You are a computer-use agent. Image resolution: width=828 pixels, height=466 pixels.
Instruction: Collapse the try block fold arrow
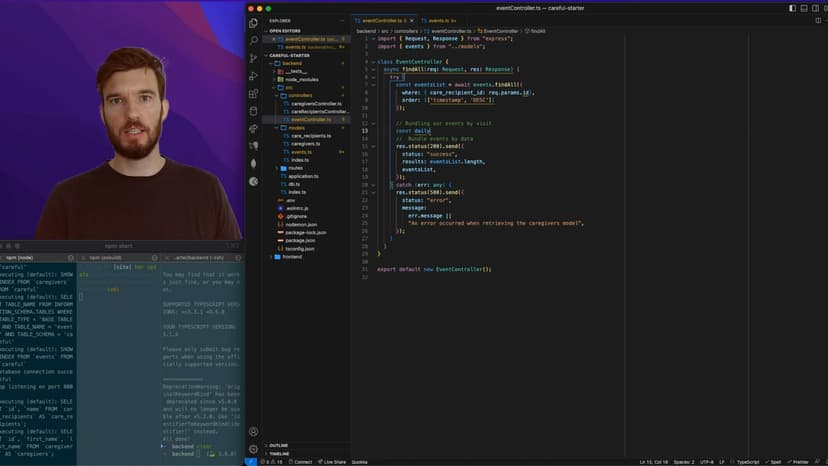pos(375,76)
